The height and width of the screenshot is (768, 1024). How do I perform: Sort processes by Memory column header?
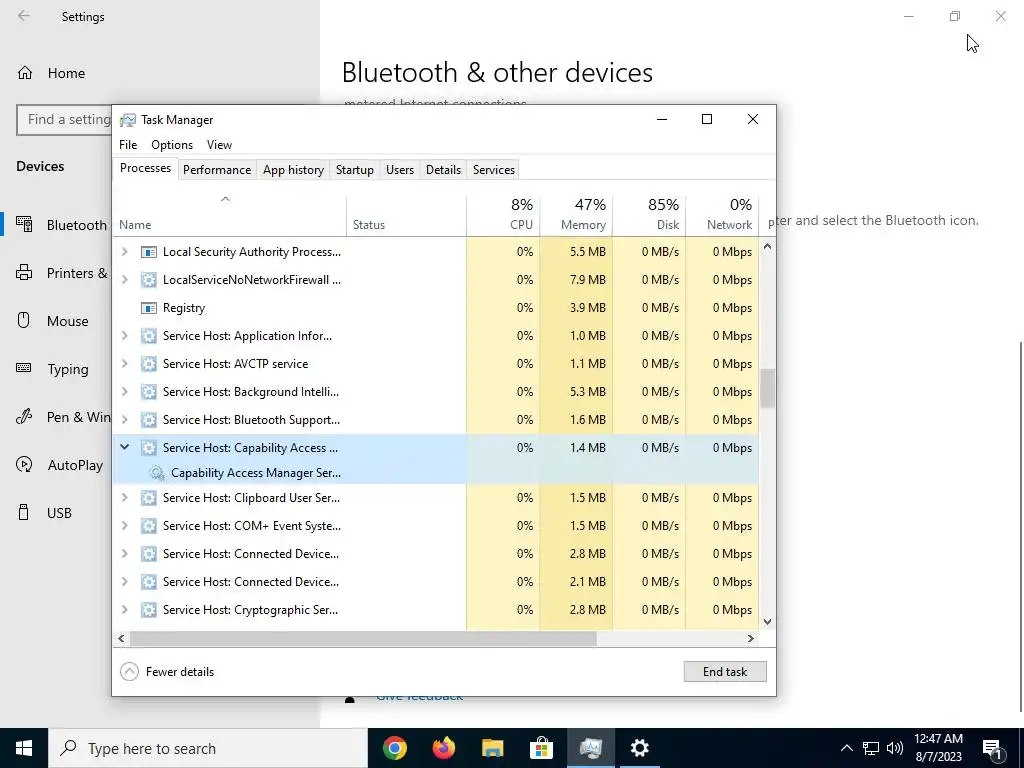(x=576, y=215)
